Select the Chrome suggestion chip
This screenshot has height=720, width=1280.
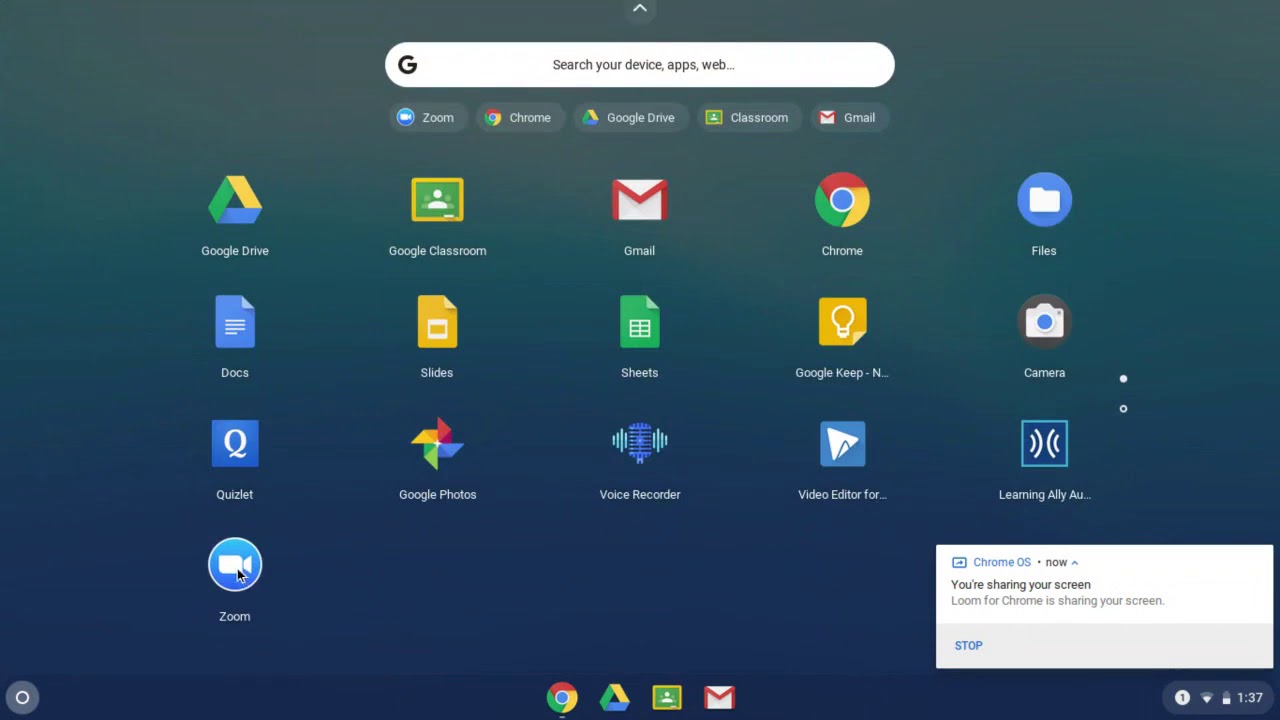(x=519, y=118)
